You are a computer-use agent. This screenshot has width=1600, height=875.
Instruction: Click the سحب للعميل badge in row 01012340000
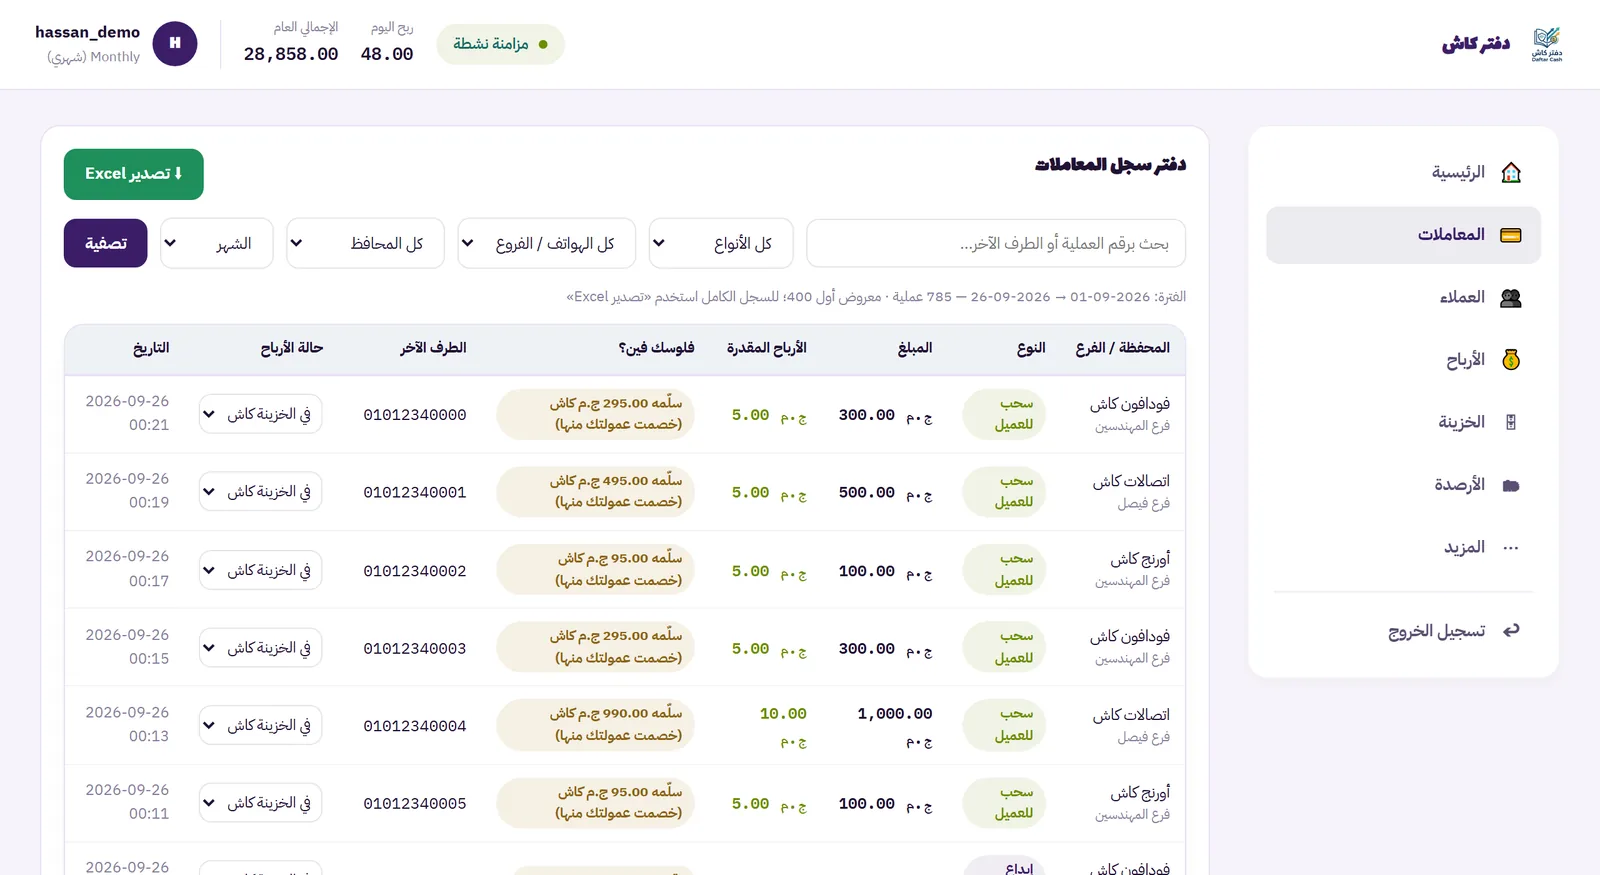pyautogui.click(x=1004, y=414)
